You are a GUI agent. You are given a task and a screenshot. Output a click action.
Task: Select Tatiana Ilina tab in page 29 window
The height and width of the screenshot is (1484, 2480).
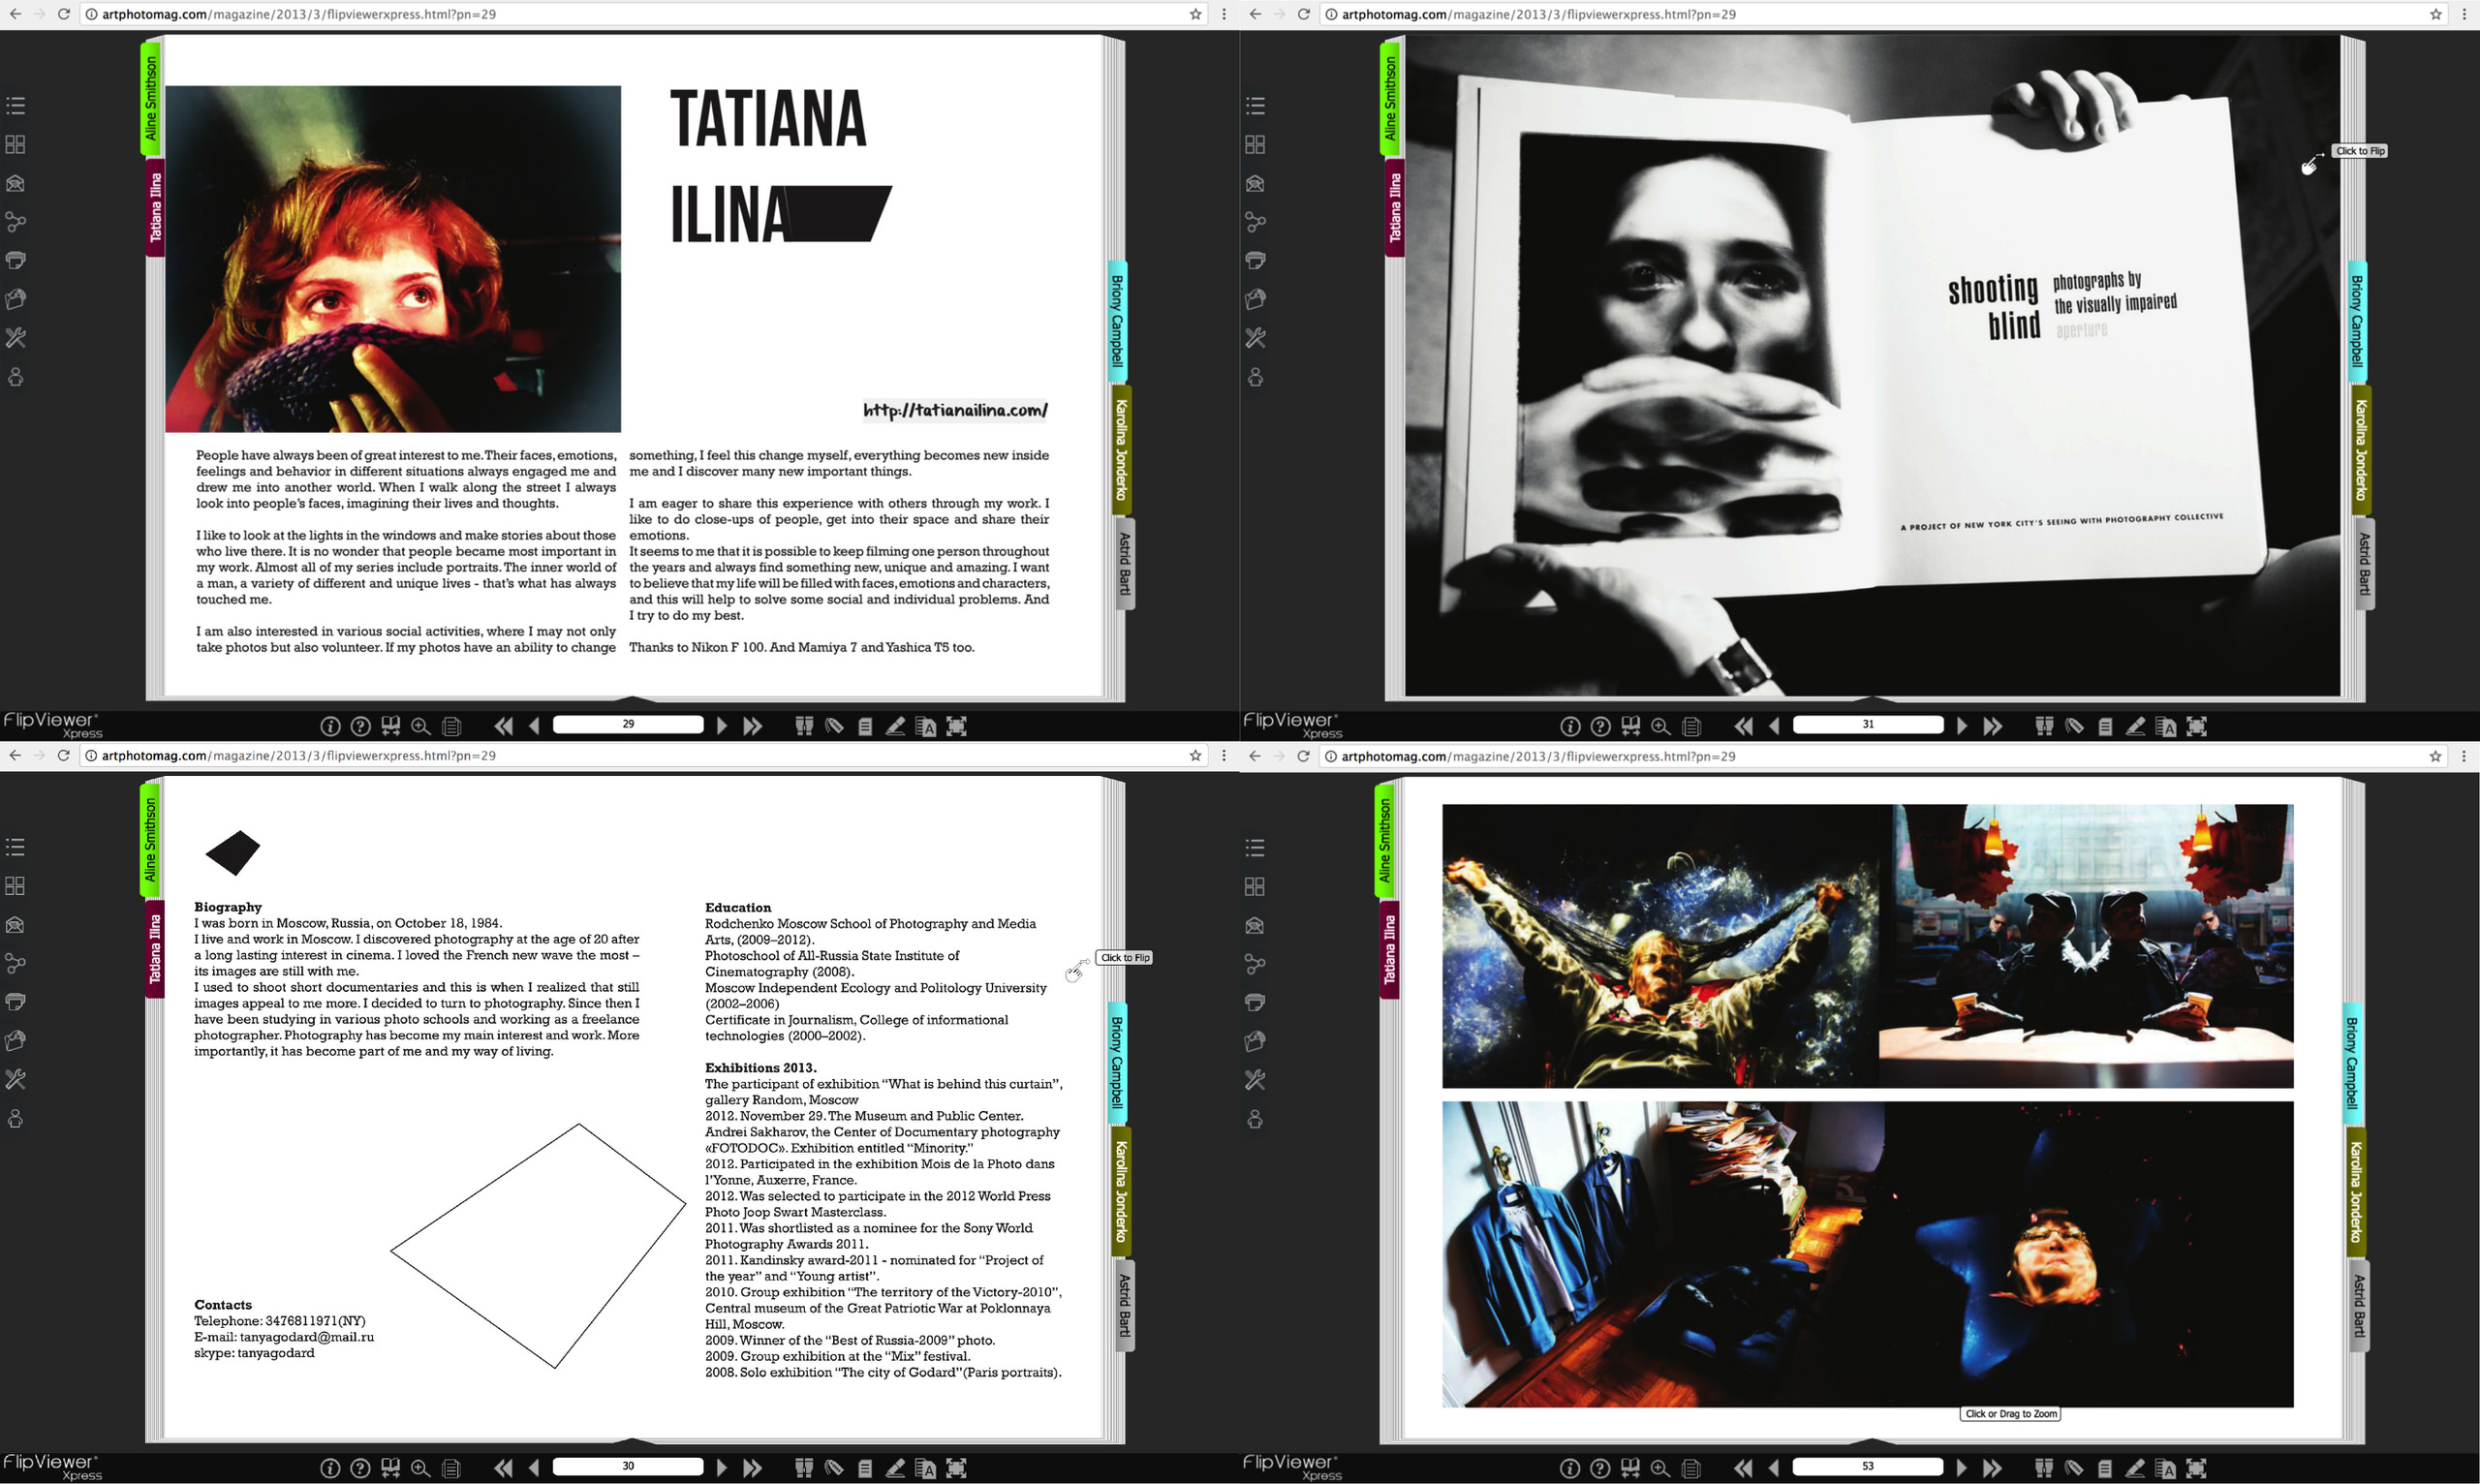[x=155, y=207]
